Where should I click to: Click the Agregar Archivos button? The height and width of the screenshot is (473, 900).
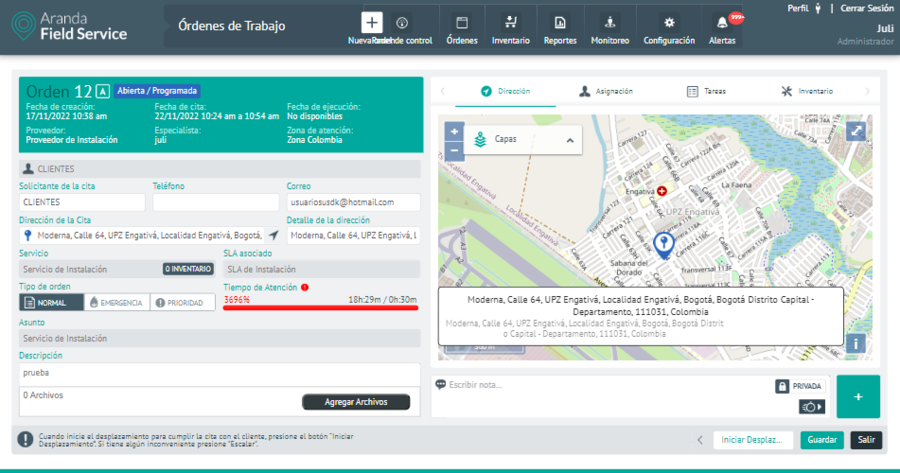pyautogui.click(x=356, y=402)
